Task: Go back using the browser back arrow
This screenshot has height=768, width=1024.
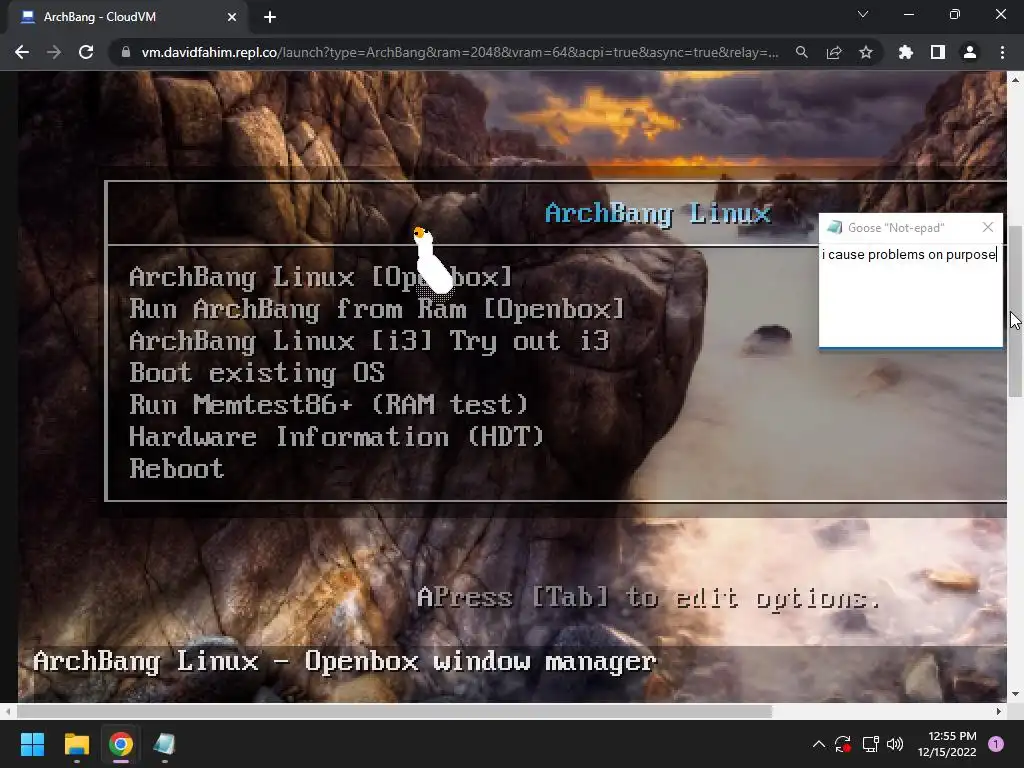Action: [x=22, y=52]
